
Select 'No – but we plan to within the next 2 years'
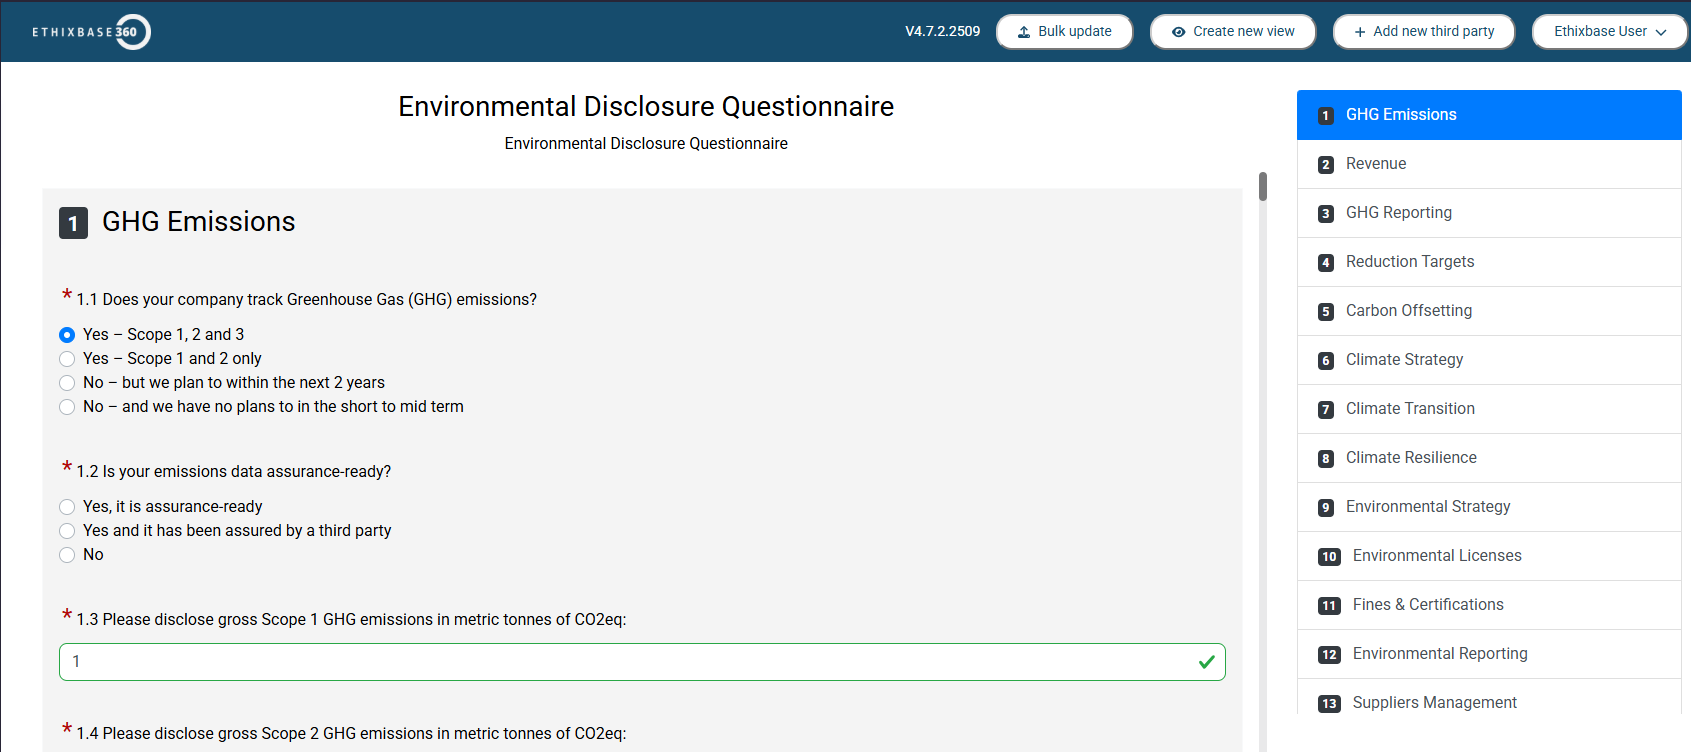coord(67,383)
